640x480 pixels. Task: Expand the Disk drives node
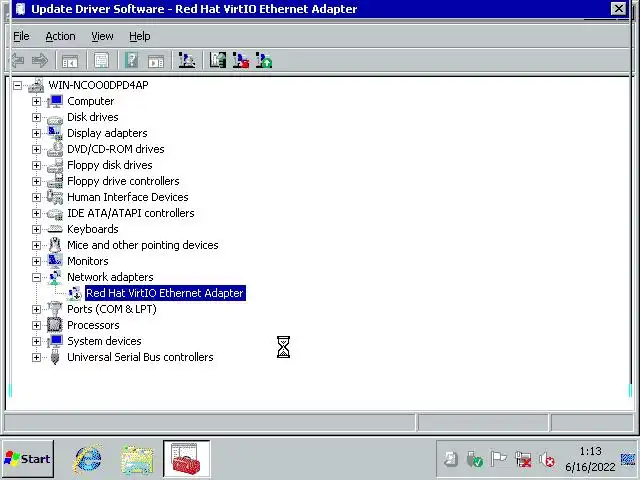point(36,118)
